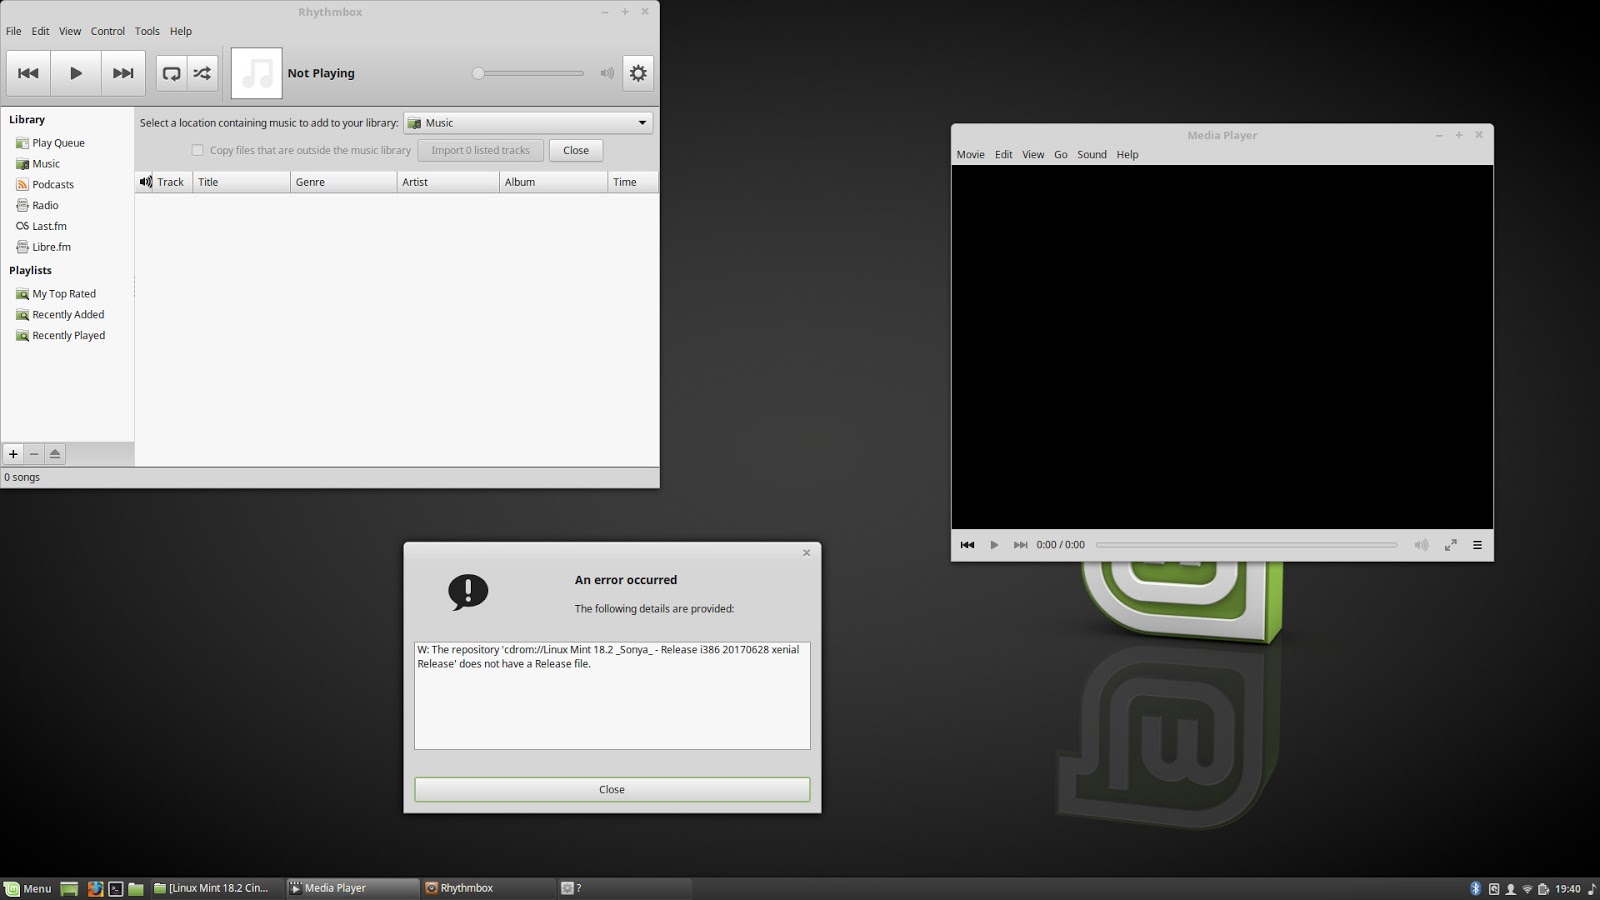Image resolution: width=1600 pixels, height=900 pixels.
Task: Toggle repeat mode in Rhythmbox
Action: (171, 72)
